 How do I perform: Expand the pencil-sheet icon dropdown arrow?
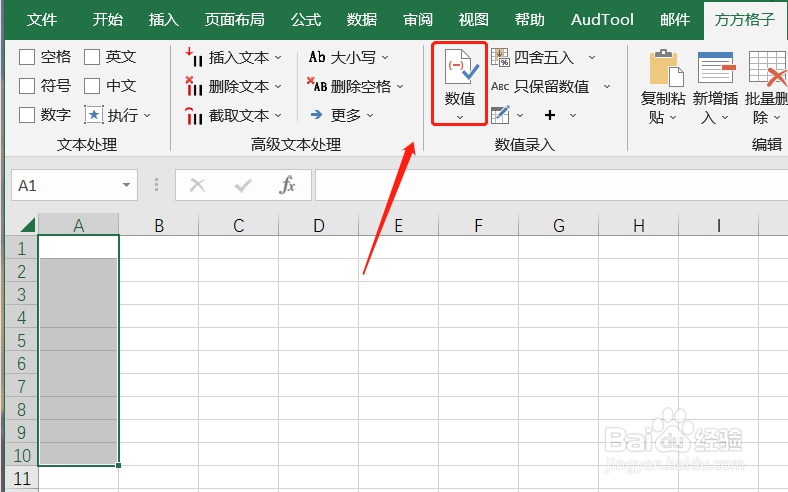tap(520, 116)
